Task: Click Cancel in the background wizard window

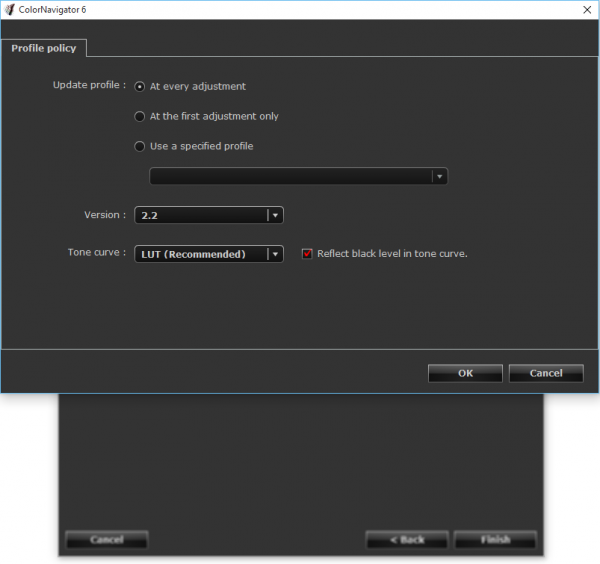Action: pyautogui.click(x=107, y=540)
